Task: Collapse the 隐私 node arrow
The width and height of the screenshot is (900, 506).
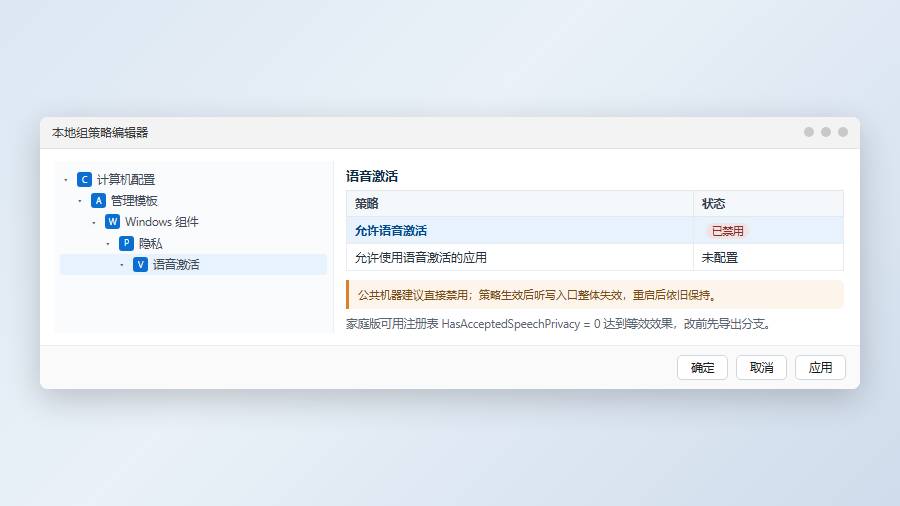Action: pos(108,244)
